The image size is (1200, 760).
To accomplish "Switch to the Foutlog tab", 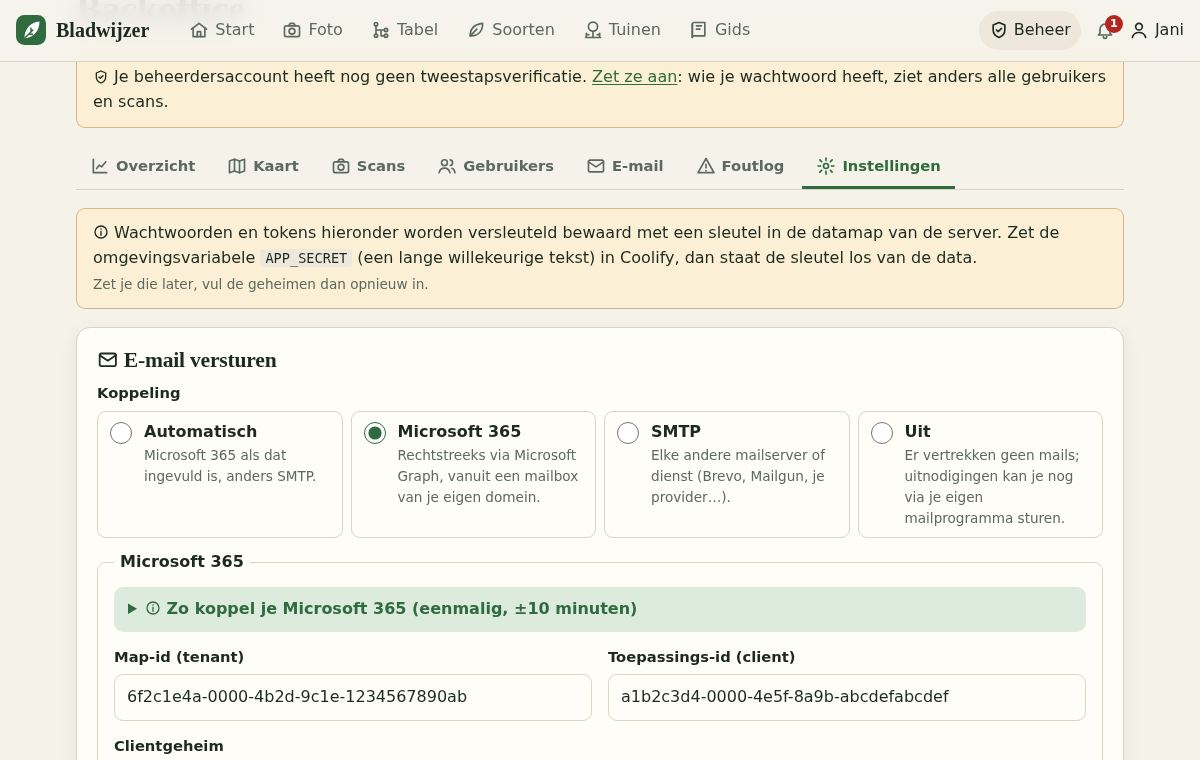I will click(x=741, y=166).
